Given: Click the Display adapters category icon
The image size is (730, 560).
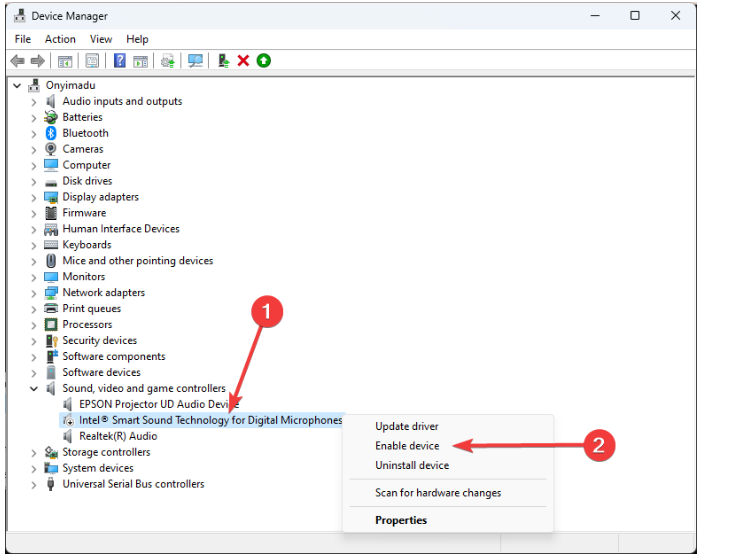Looking at the screenshot, I should [x=51, y=197].
